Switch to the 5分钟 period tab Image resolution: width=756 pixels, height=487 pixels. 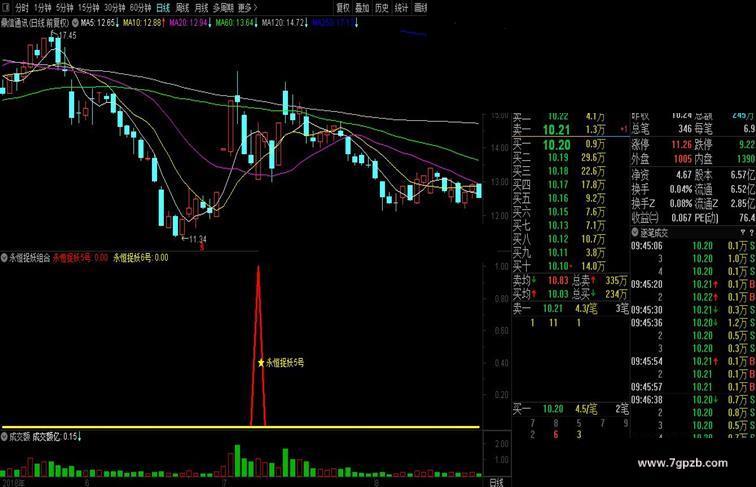[65, 8]
